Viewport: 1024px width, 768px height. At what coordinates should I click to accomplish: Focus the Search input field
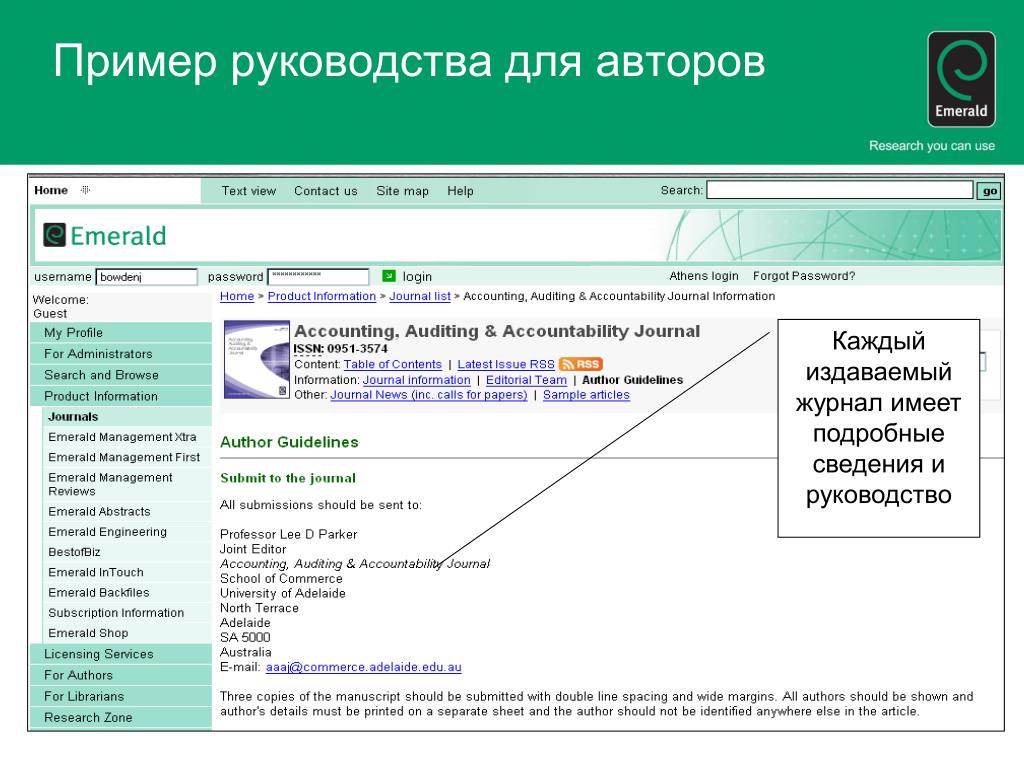[x=840, y=190]
